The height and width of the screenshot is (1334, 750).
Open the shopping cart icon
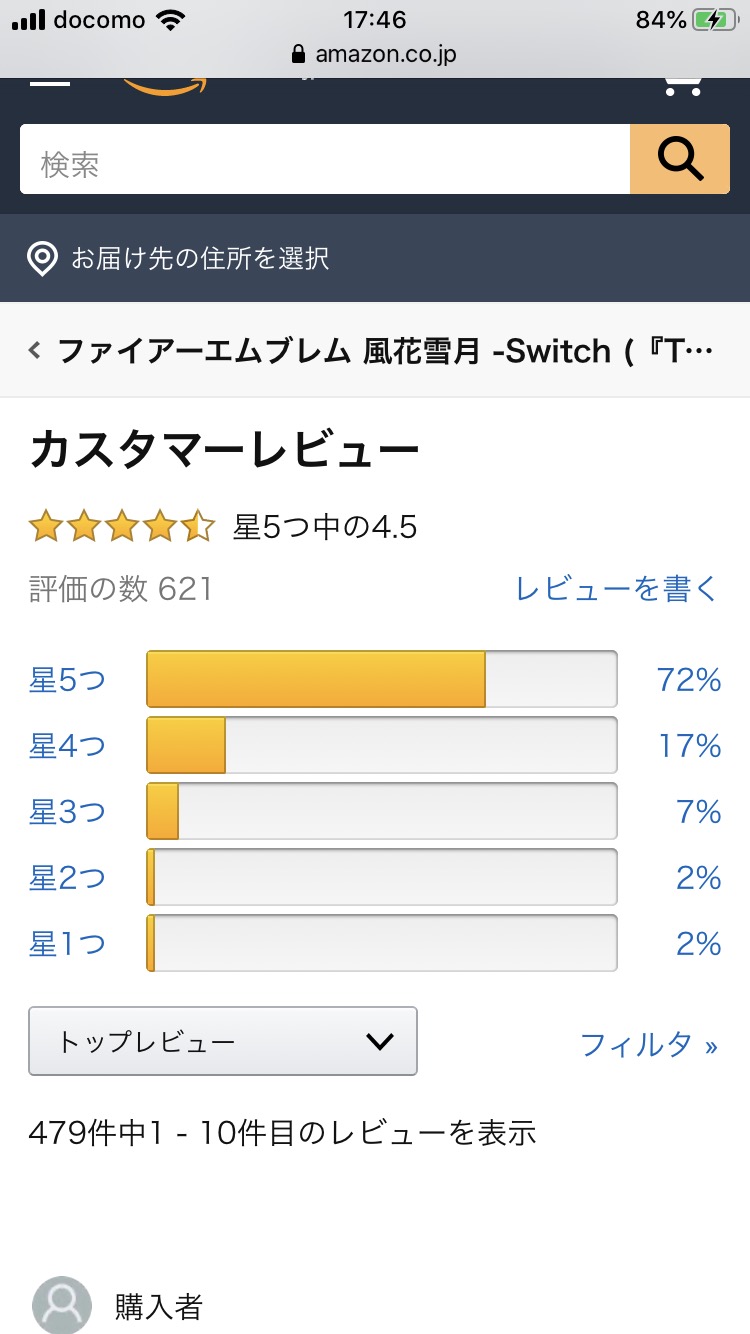pos(683,86)
